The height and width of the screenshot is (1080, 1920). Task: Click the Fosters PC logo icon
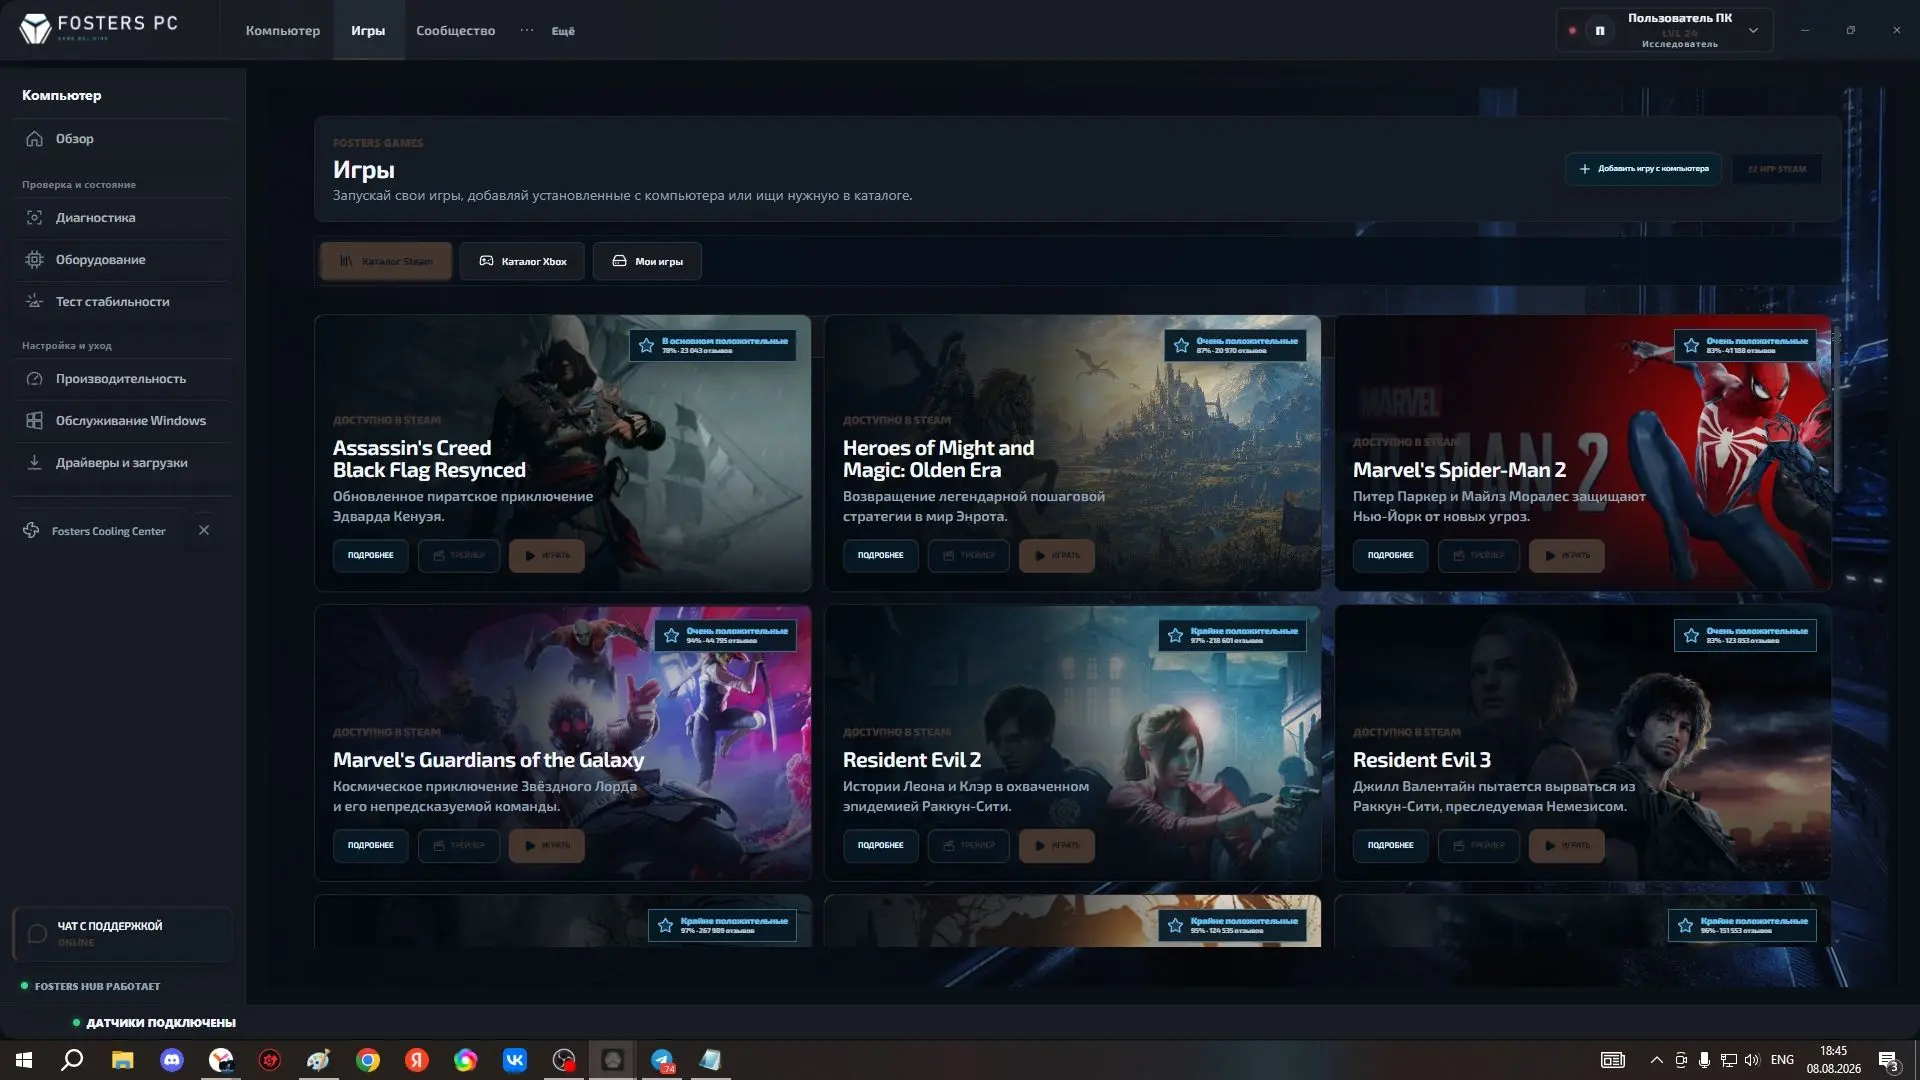pos(35,29)
